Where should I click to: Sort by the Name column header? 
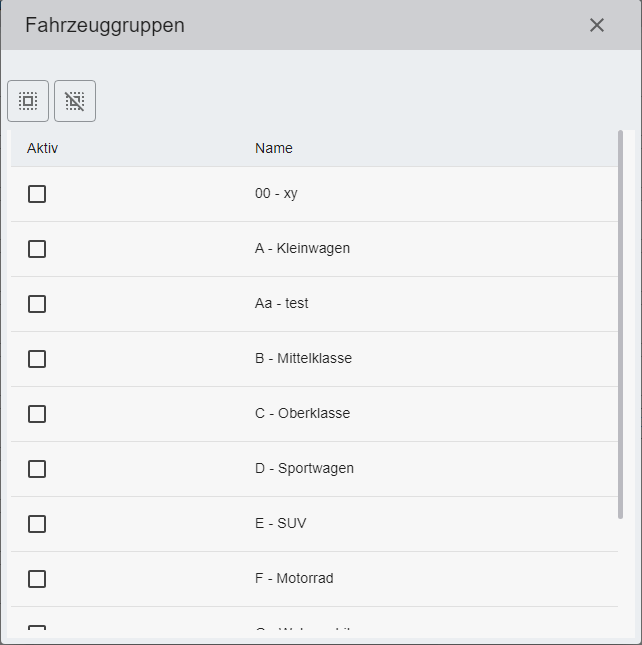pyautogui.click(x=274, y=148)
